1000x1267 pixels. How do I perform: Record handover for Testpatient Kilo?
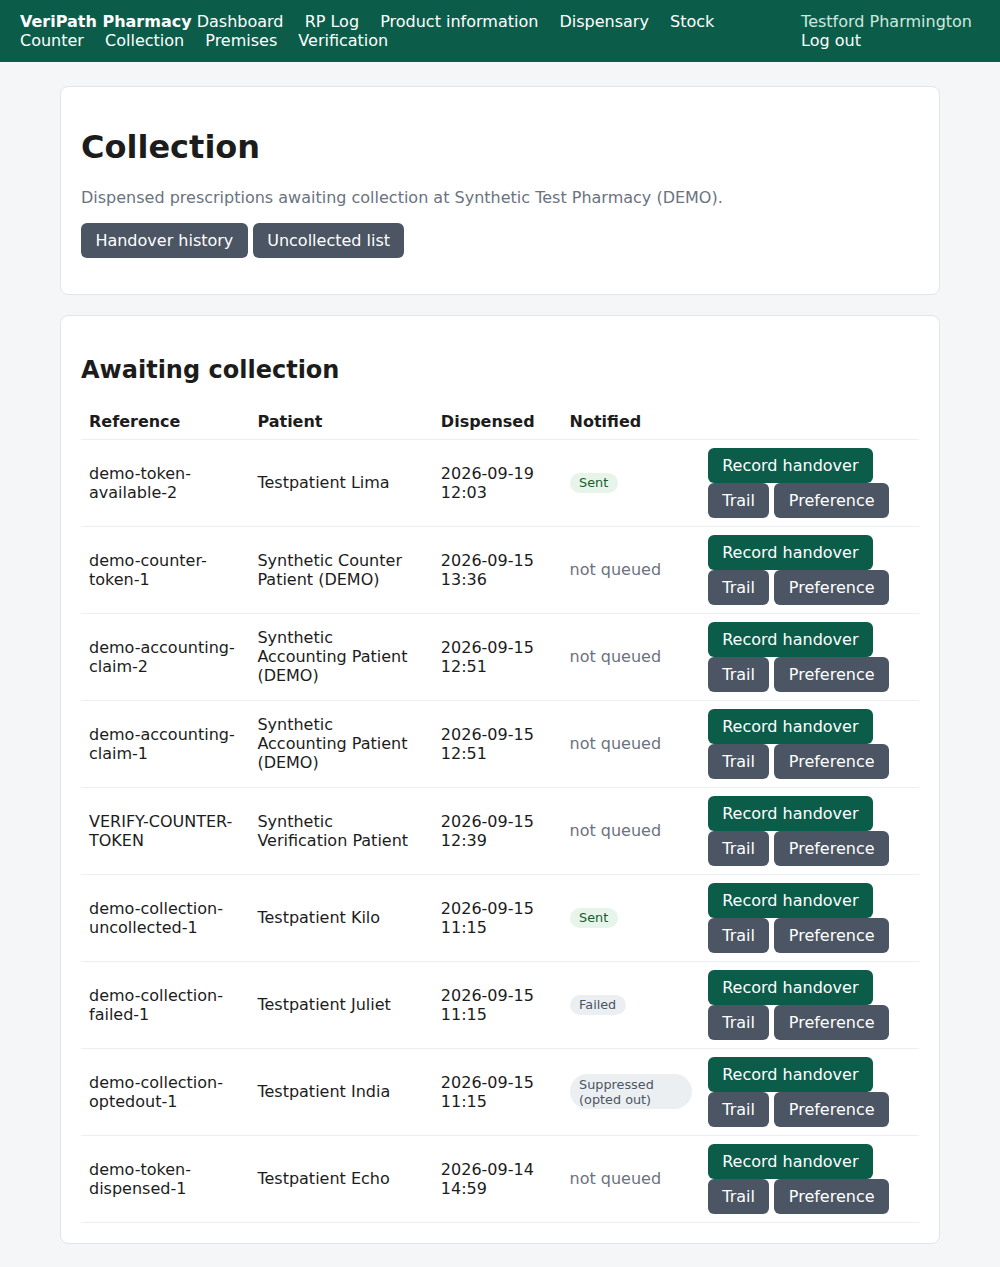(x=790, y=900)
